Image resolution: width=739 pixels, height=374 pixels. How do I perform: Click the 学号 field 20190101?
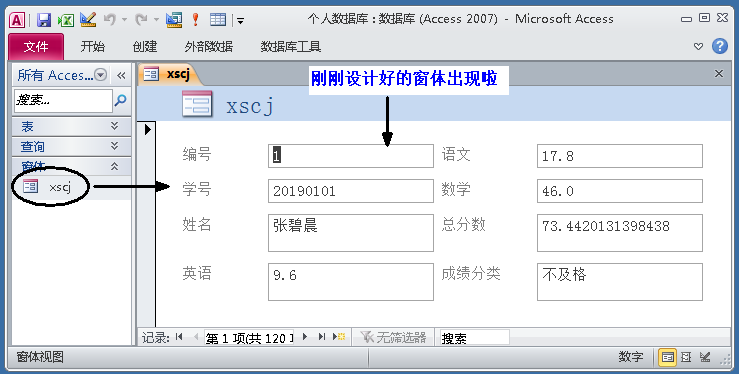pyautogui.click(x=351, y=191)
